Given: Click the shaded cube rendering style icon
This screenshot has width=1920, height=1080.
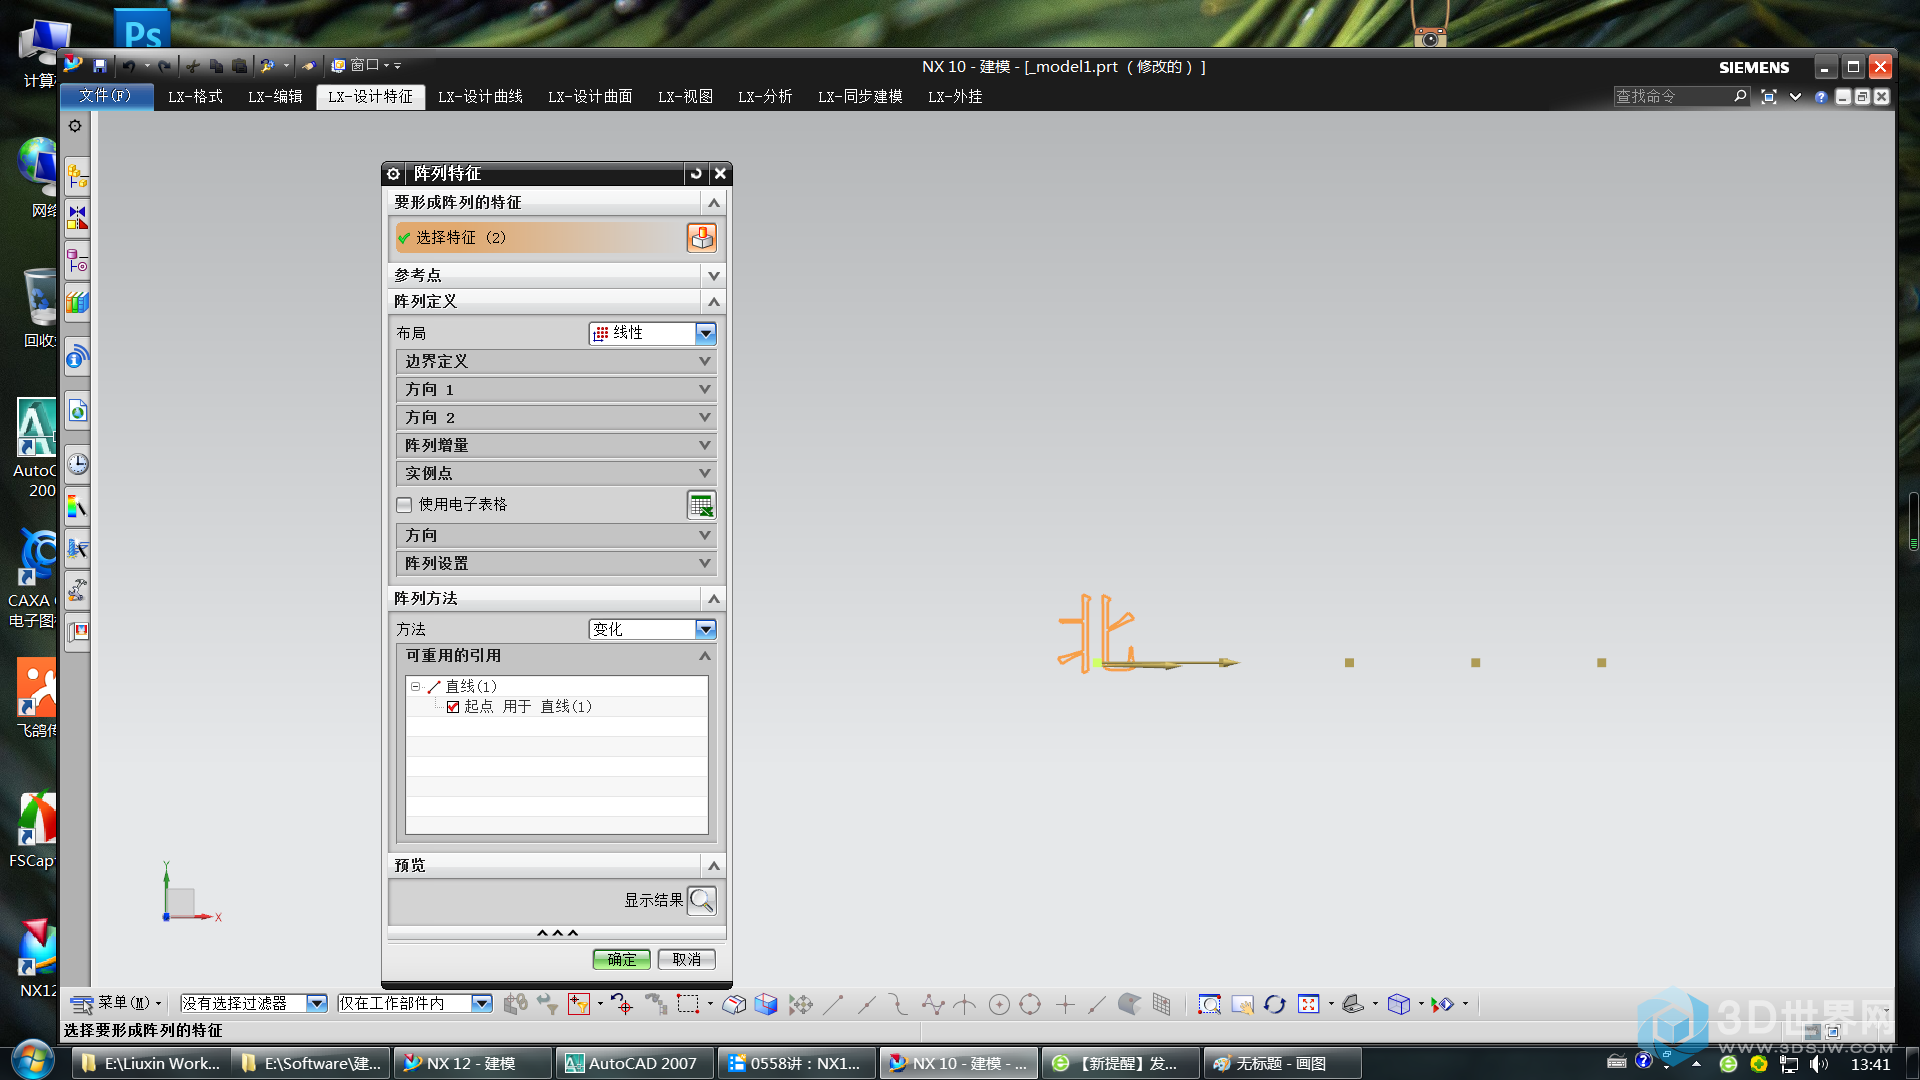Looking at the screenshot, I should point(766,1004).
